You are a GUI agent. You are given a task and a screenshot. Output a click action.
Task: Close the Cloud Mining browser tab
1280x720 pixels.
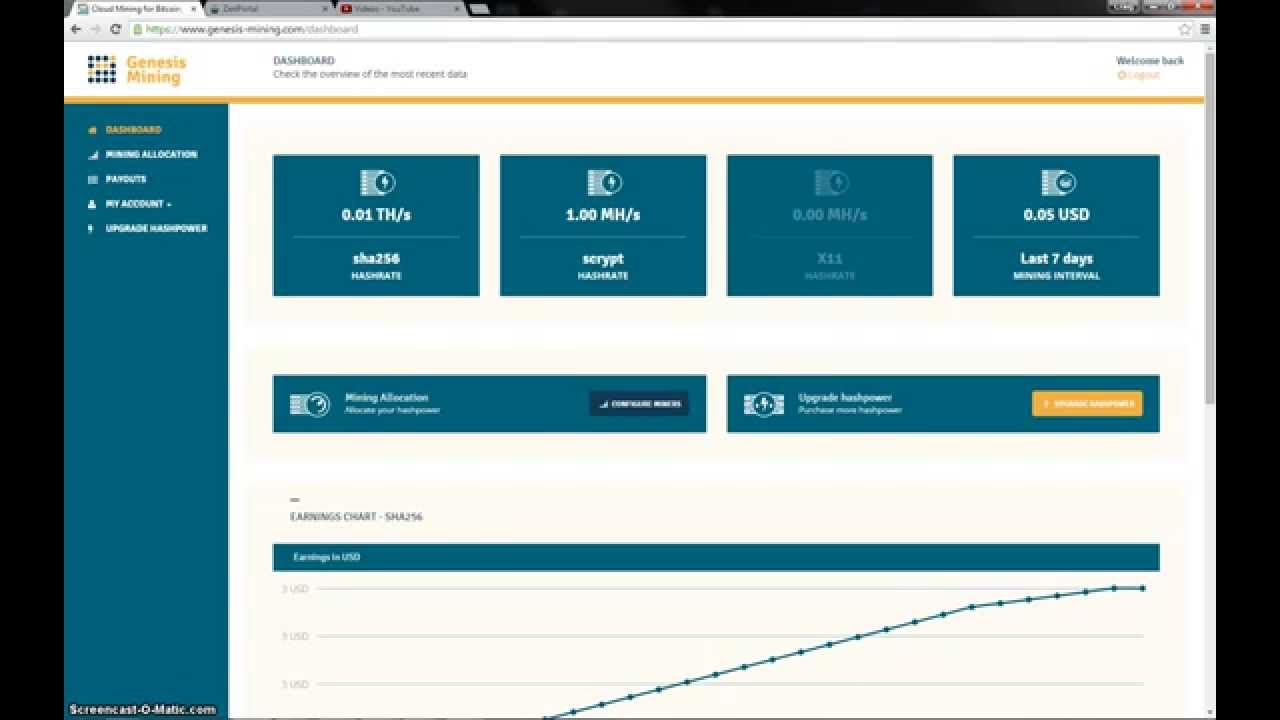click(x=194, y=9)
